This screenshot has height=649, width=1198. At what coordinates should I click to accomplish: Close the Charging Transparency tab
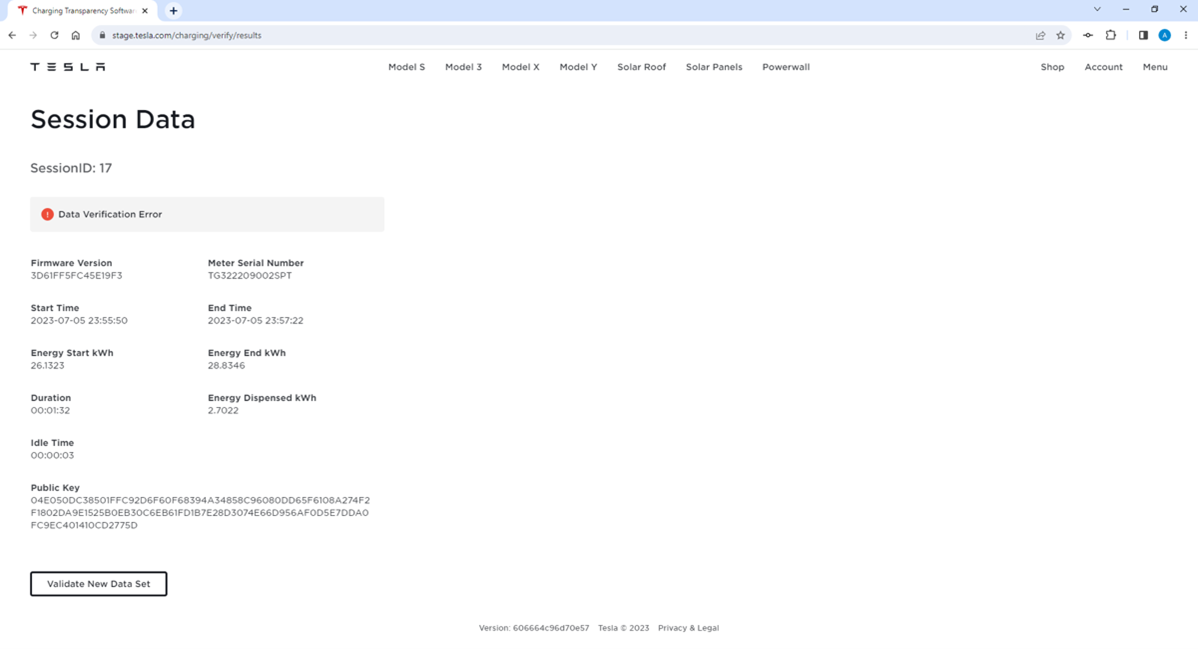(x=145, y=11)
